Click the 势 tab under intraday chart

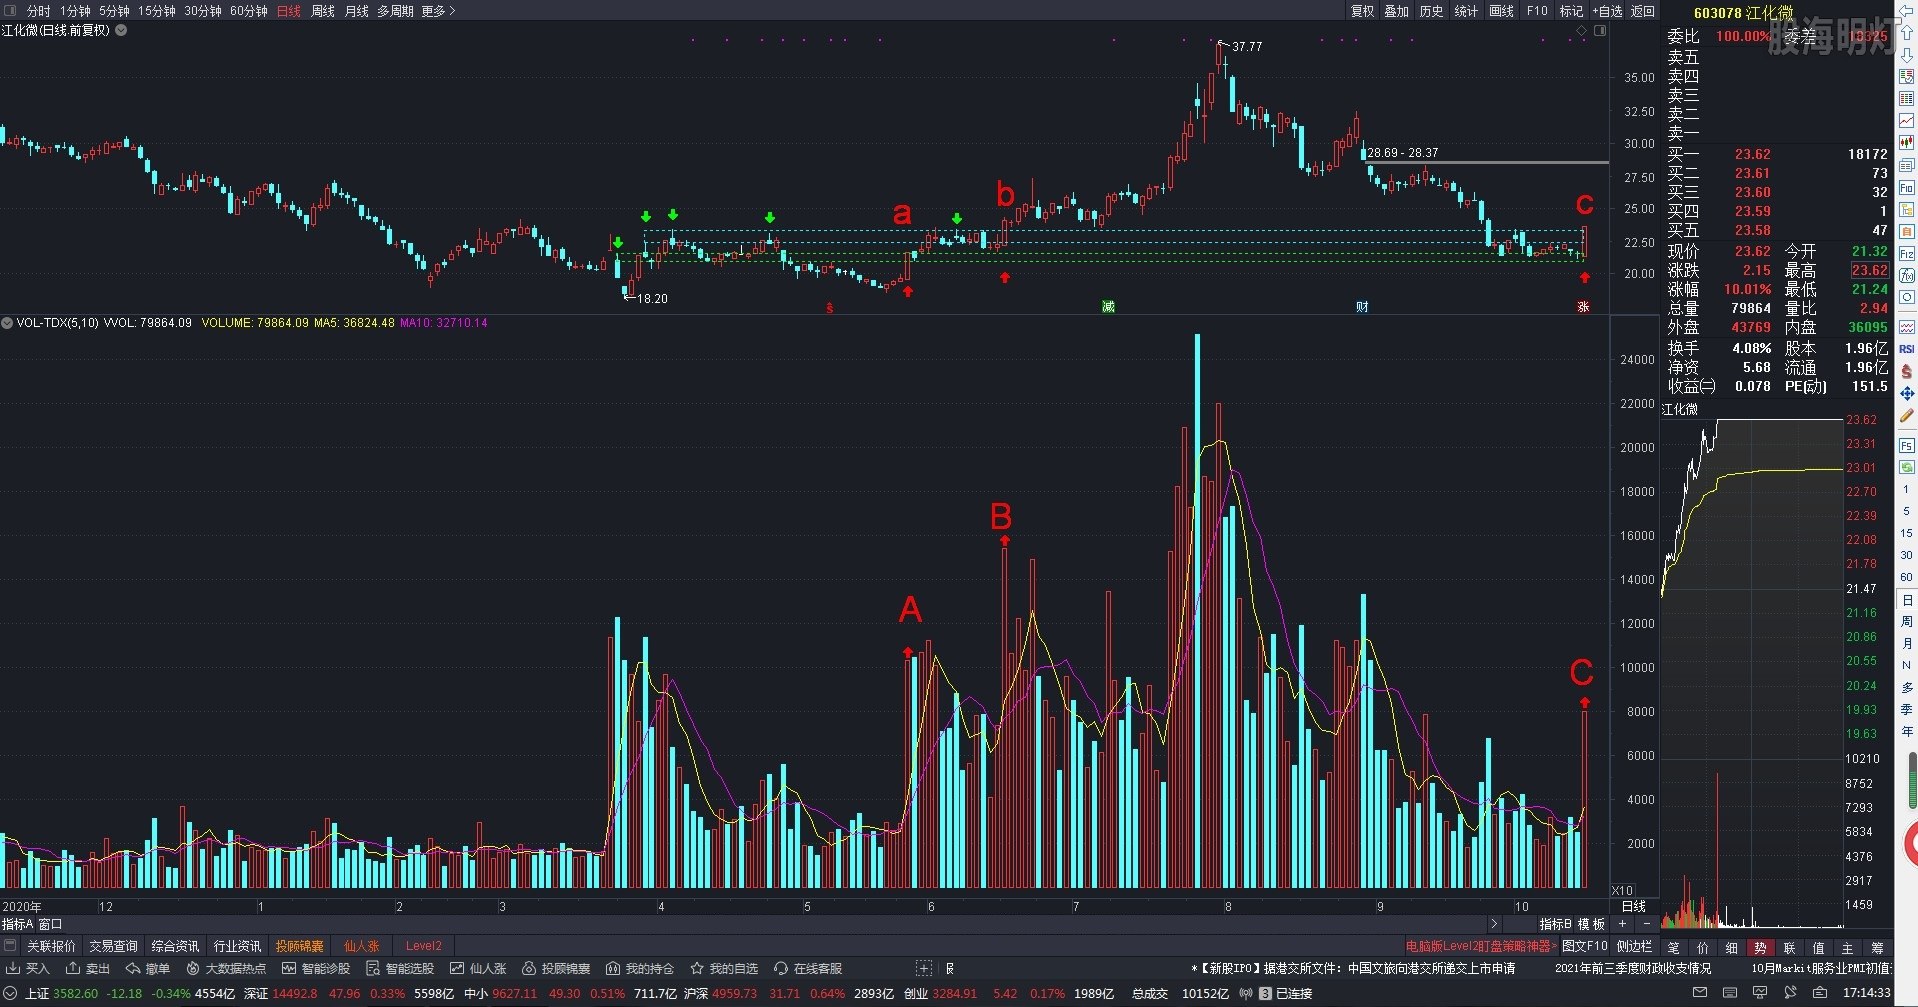point(1760,947)
